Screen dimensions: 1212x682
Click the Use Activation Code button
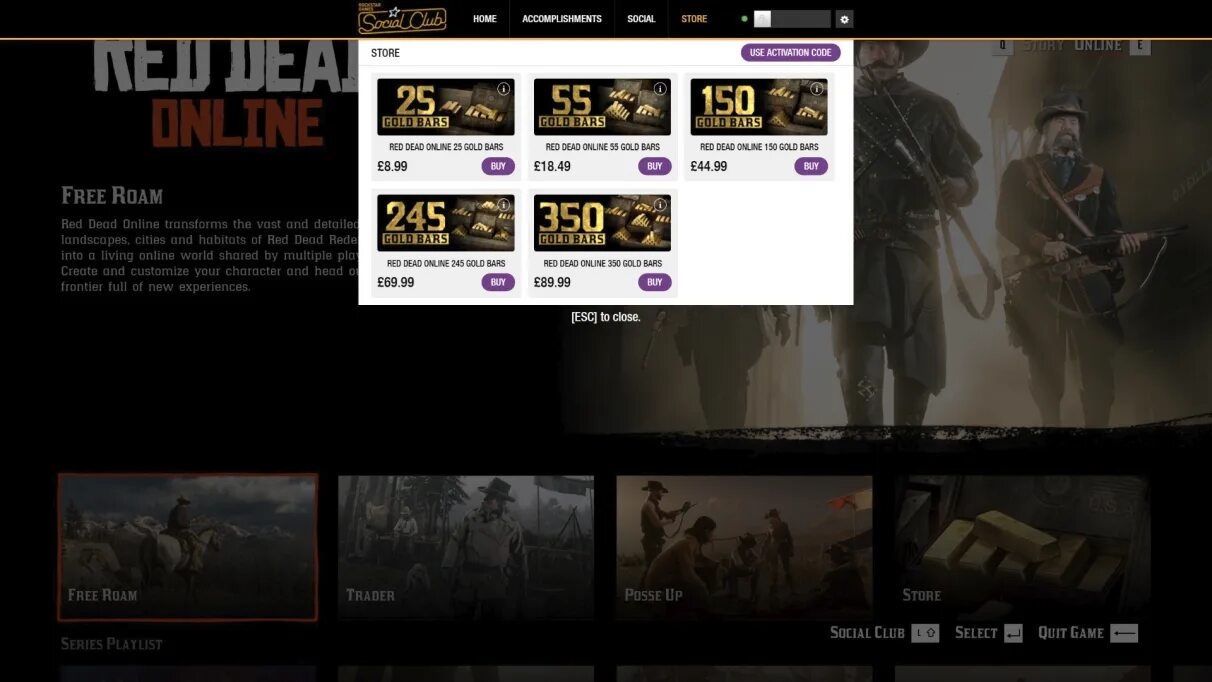pos(791,52)
